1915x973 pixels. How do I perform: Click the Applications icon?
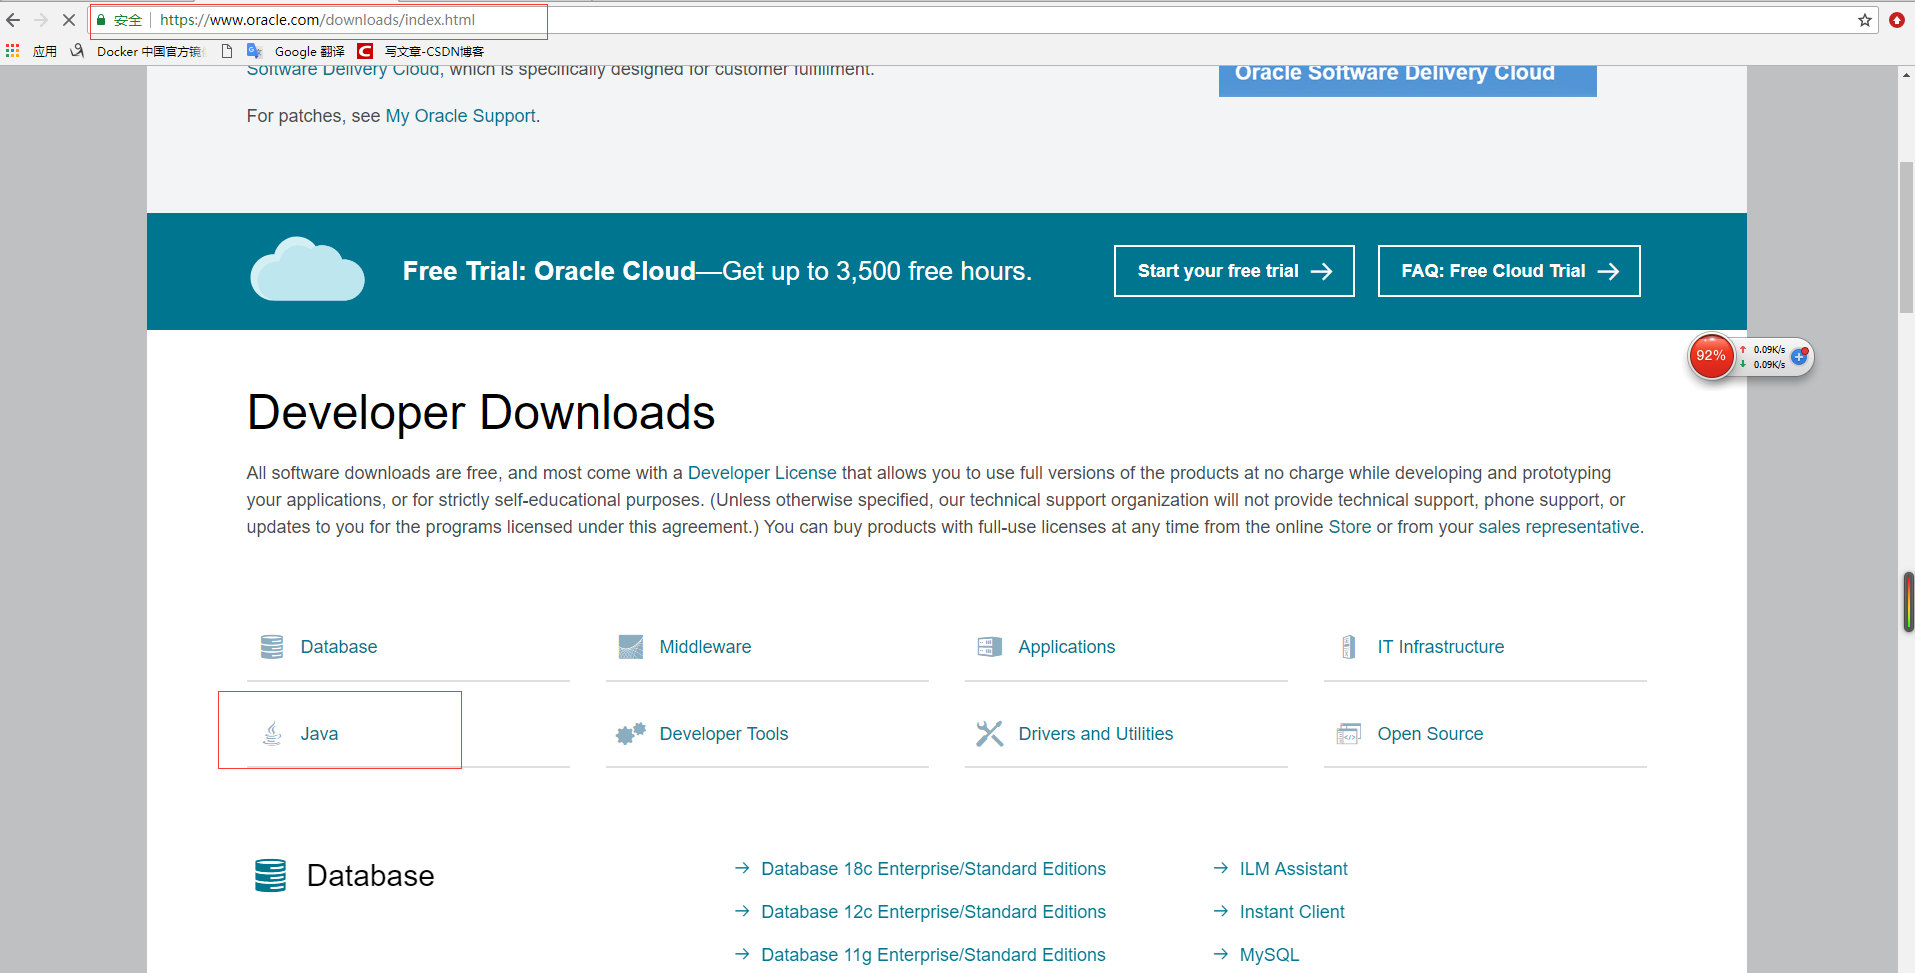coord(990,647)
